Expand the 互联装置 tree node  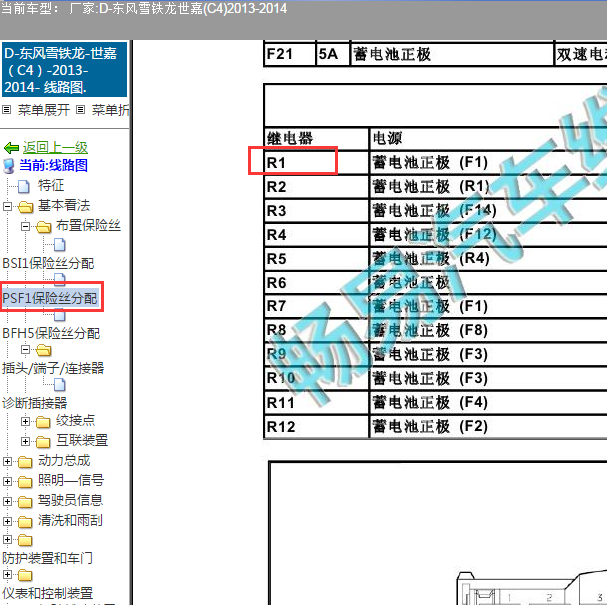point(25,441)
